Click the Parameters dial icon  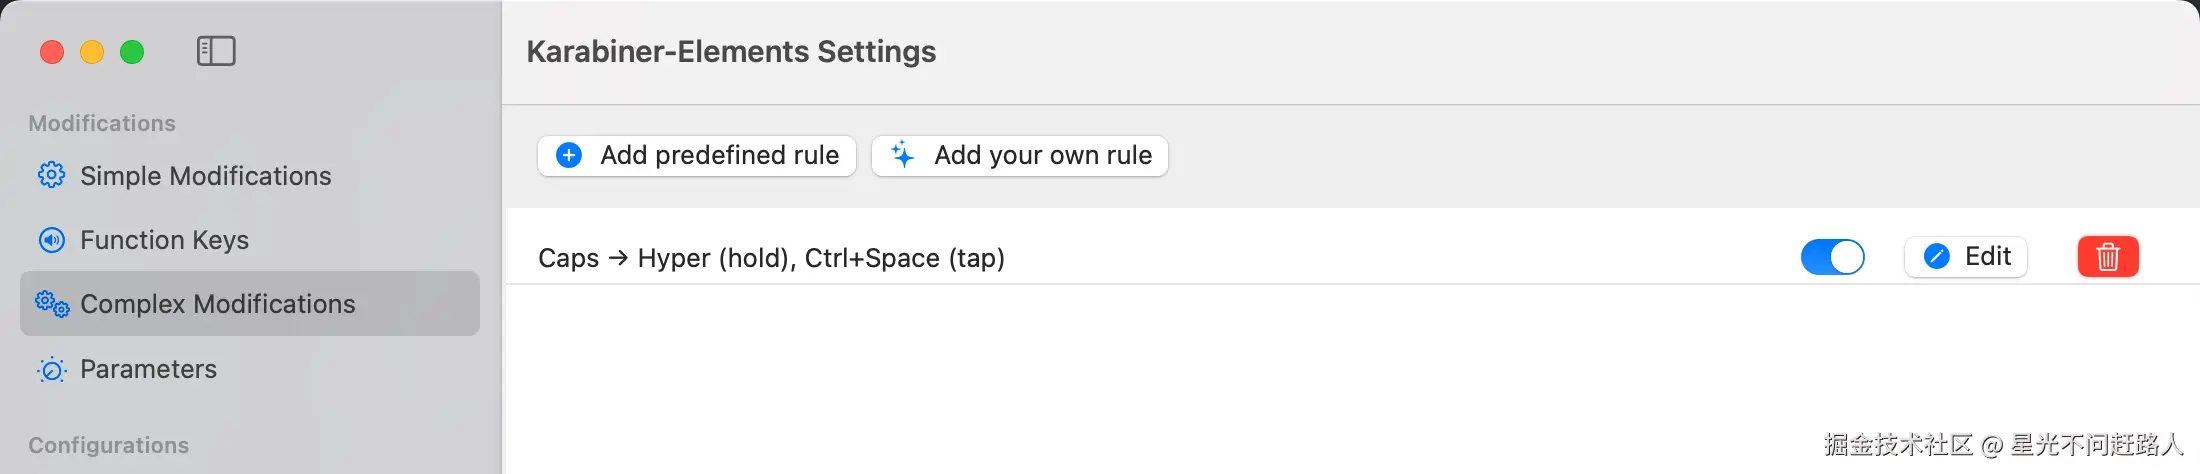pyautogui.click(x=52, y=370)
